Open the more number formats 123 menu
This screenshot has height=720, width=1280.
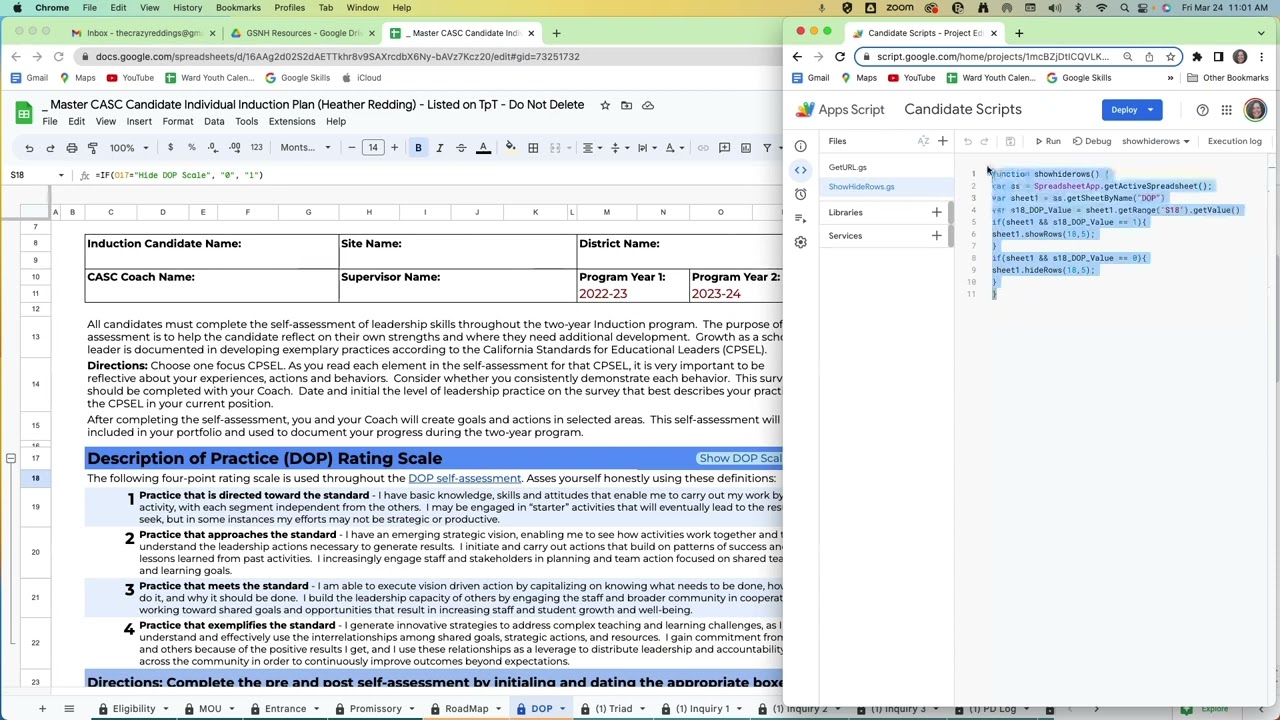[256, 148]
